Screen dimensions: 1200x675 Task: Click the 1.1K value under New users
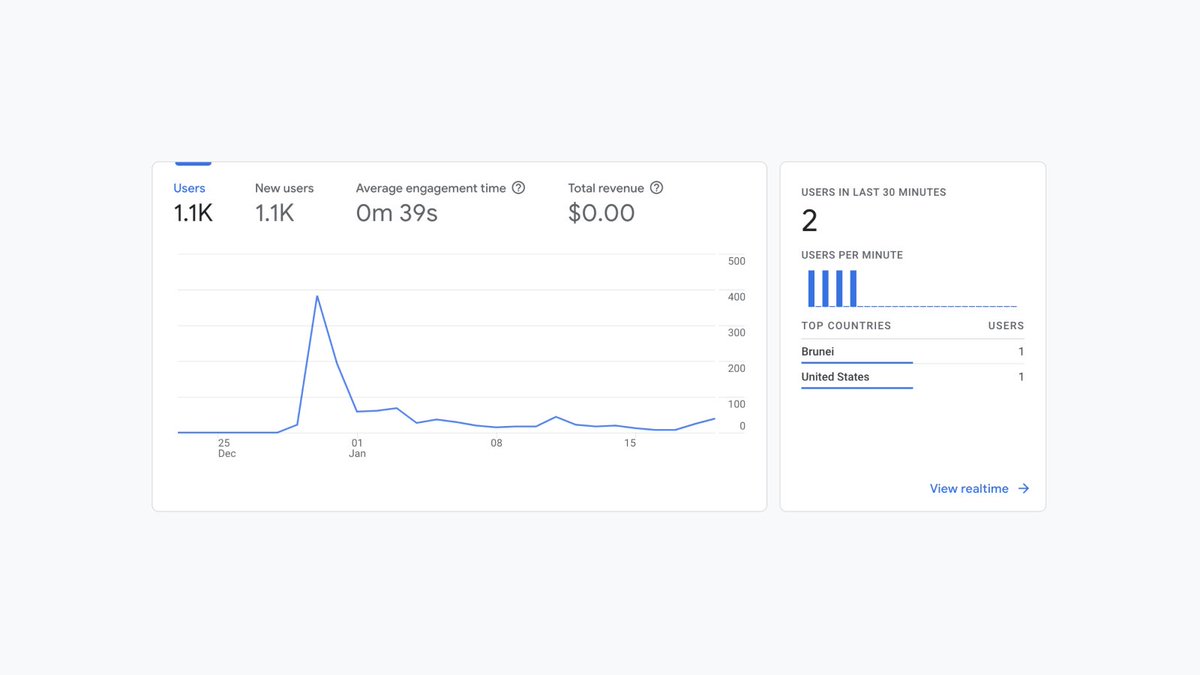[x=275, y=213]
